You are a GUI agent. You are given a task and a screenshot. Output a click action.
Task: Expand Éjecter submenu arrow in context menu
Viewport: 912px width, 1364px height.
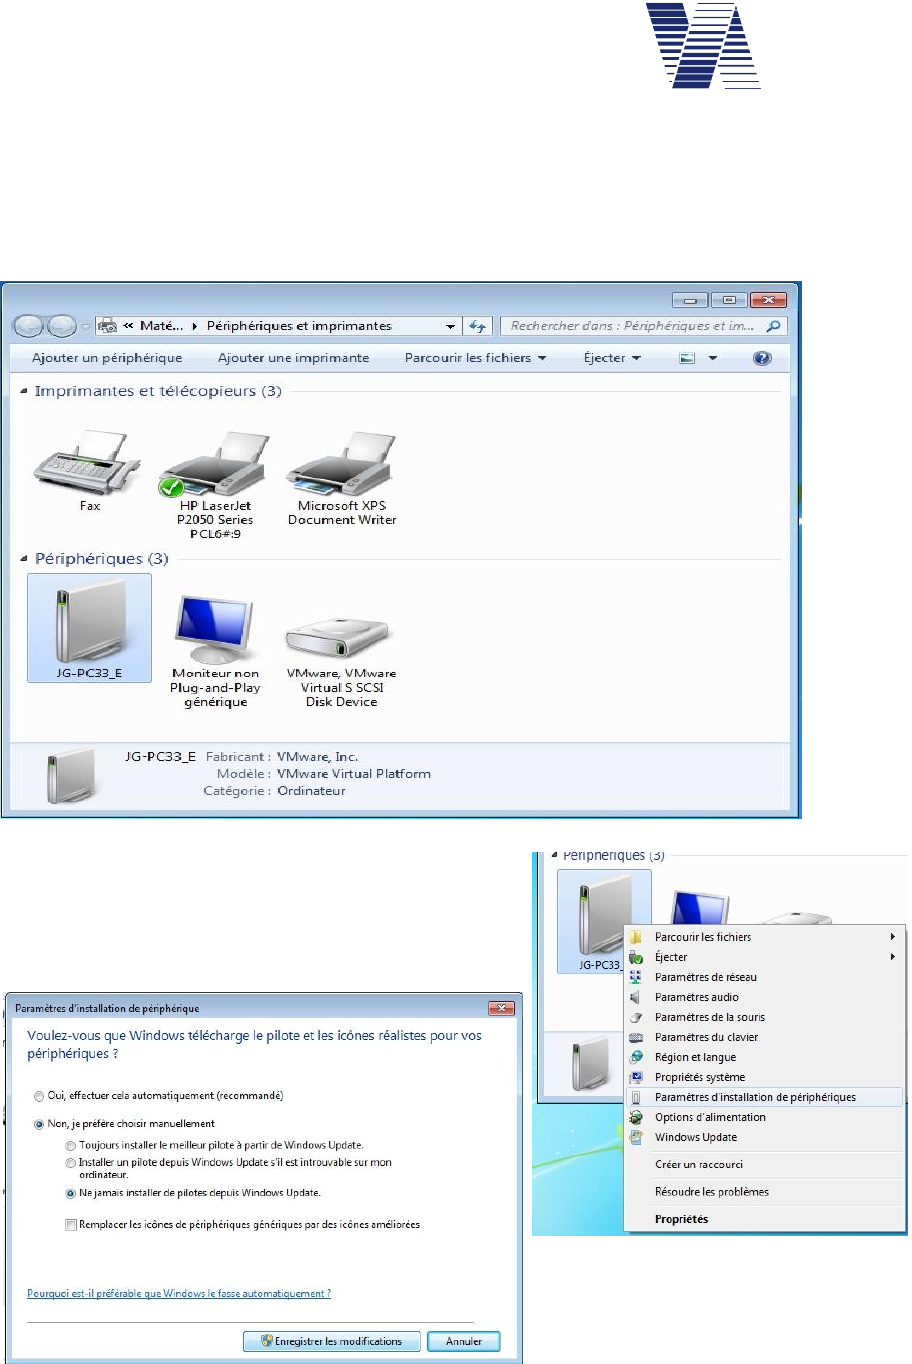tap(893, 957)
